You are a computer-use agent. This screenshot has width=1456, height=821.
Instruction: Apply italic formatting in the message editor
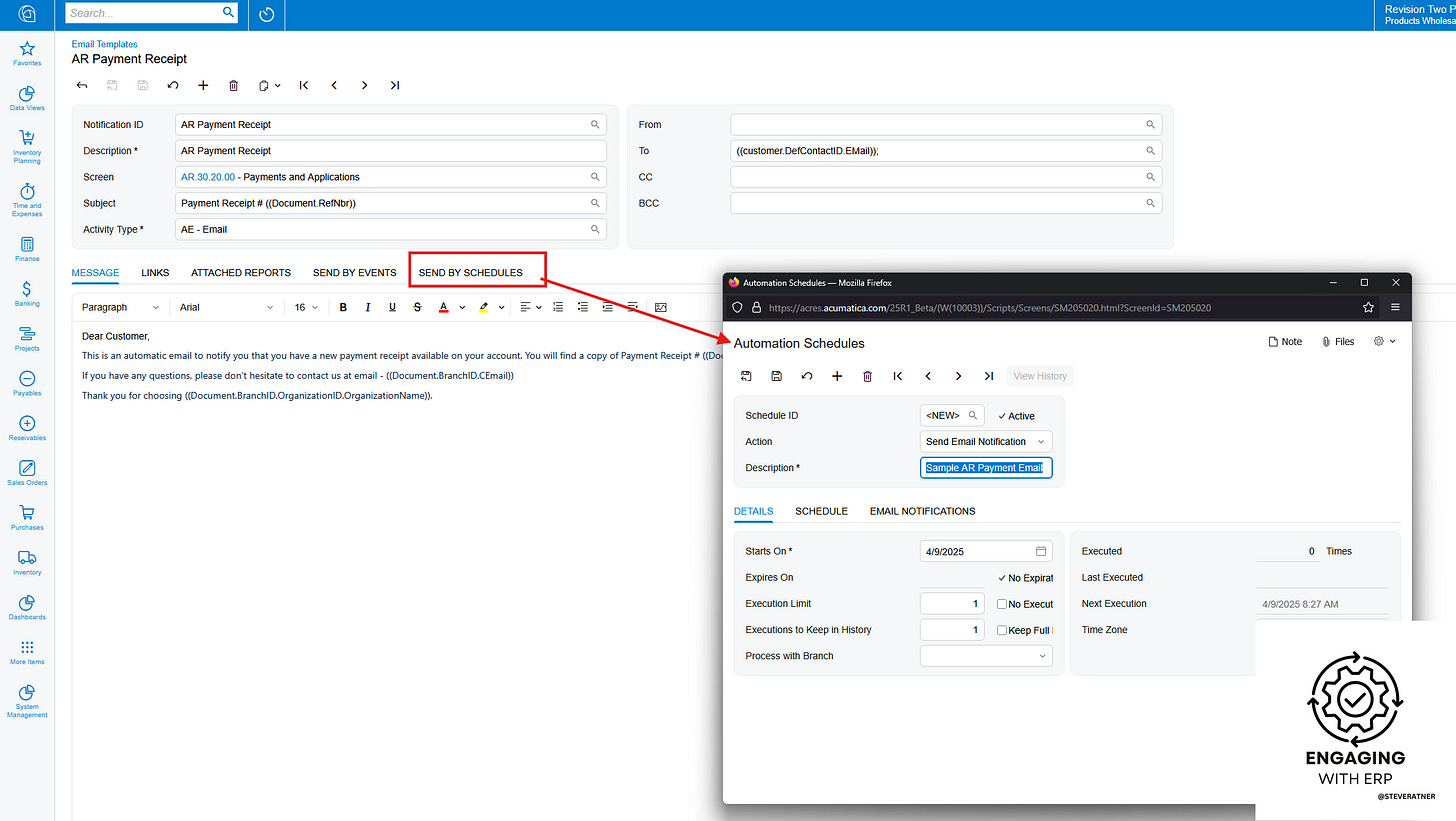[368, 308]
